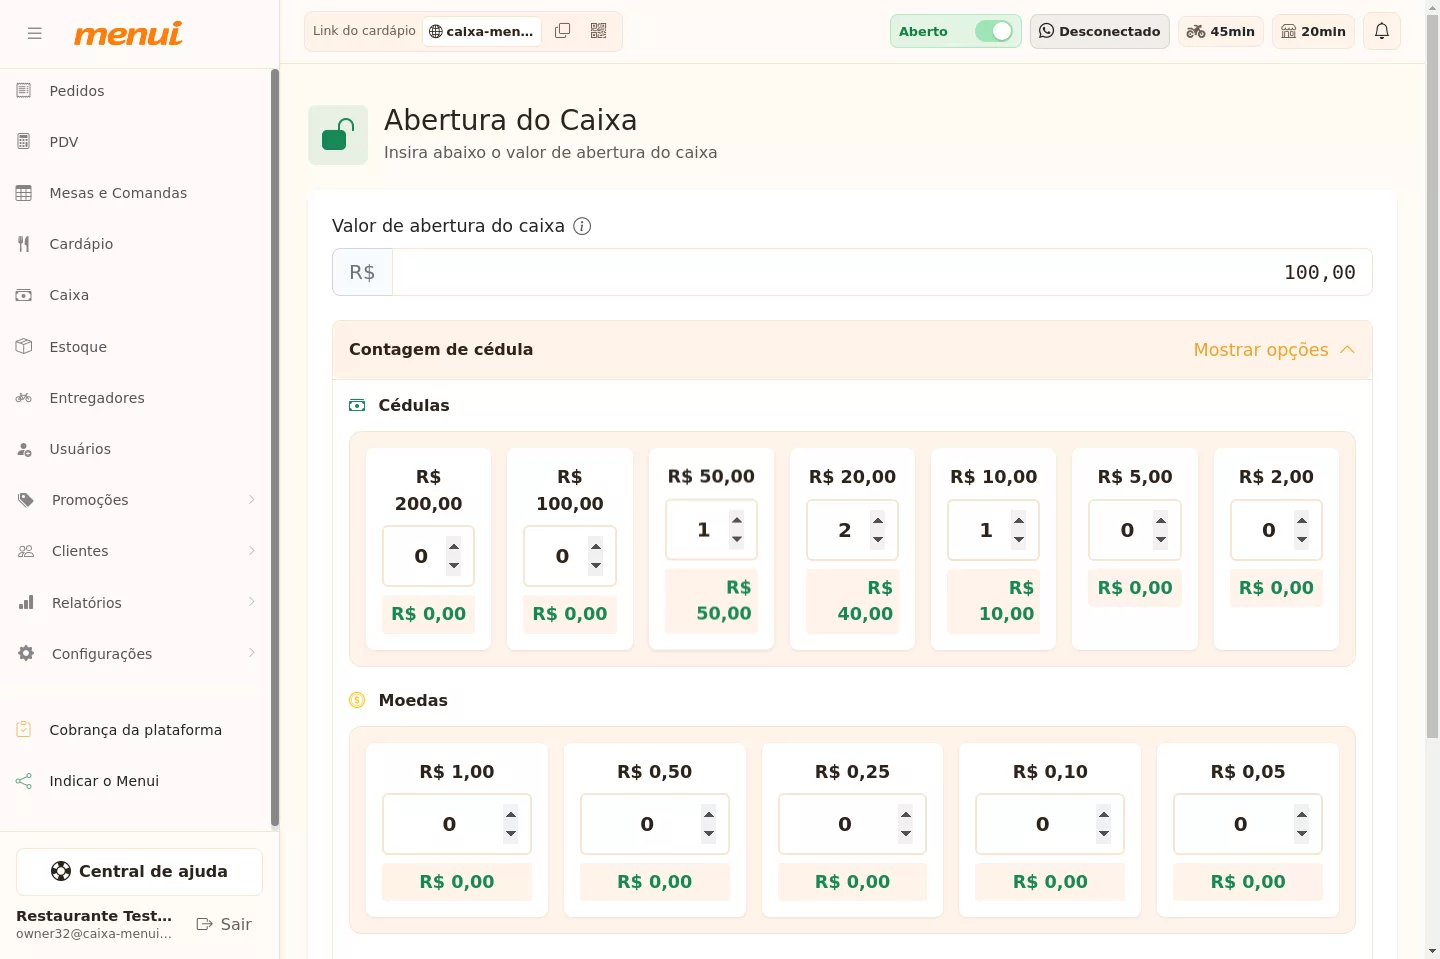Click the WhatsApp Desconectado button

coord(1100,31)
